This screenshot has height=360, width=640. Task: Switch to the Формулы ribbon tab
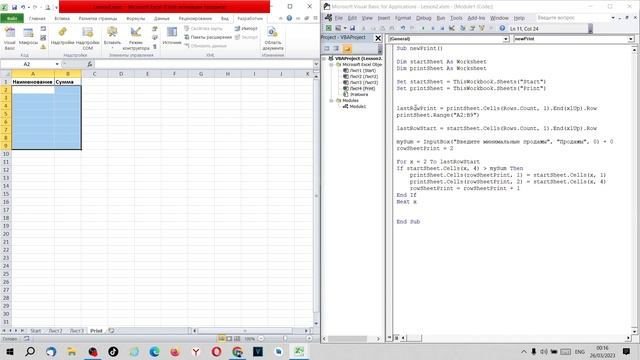click(136, 18)
